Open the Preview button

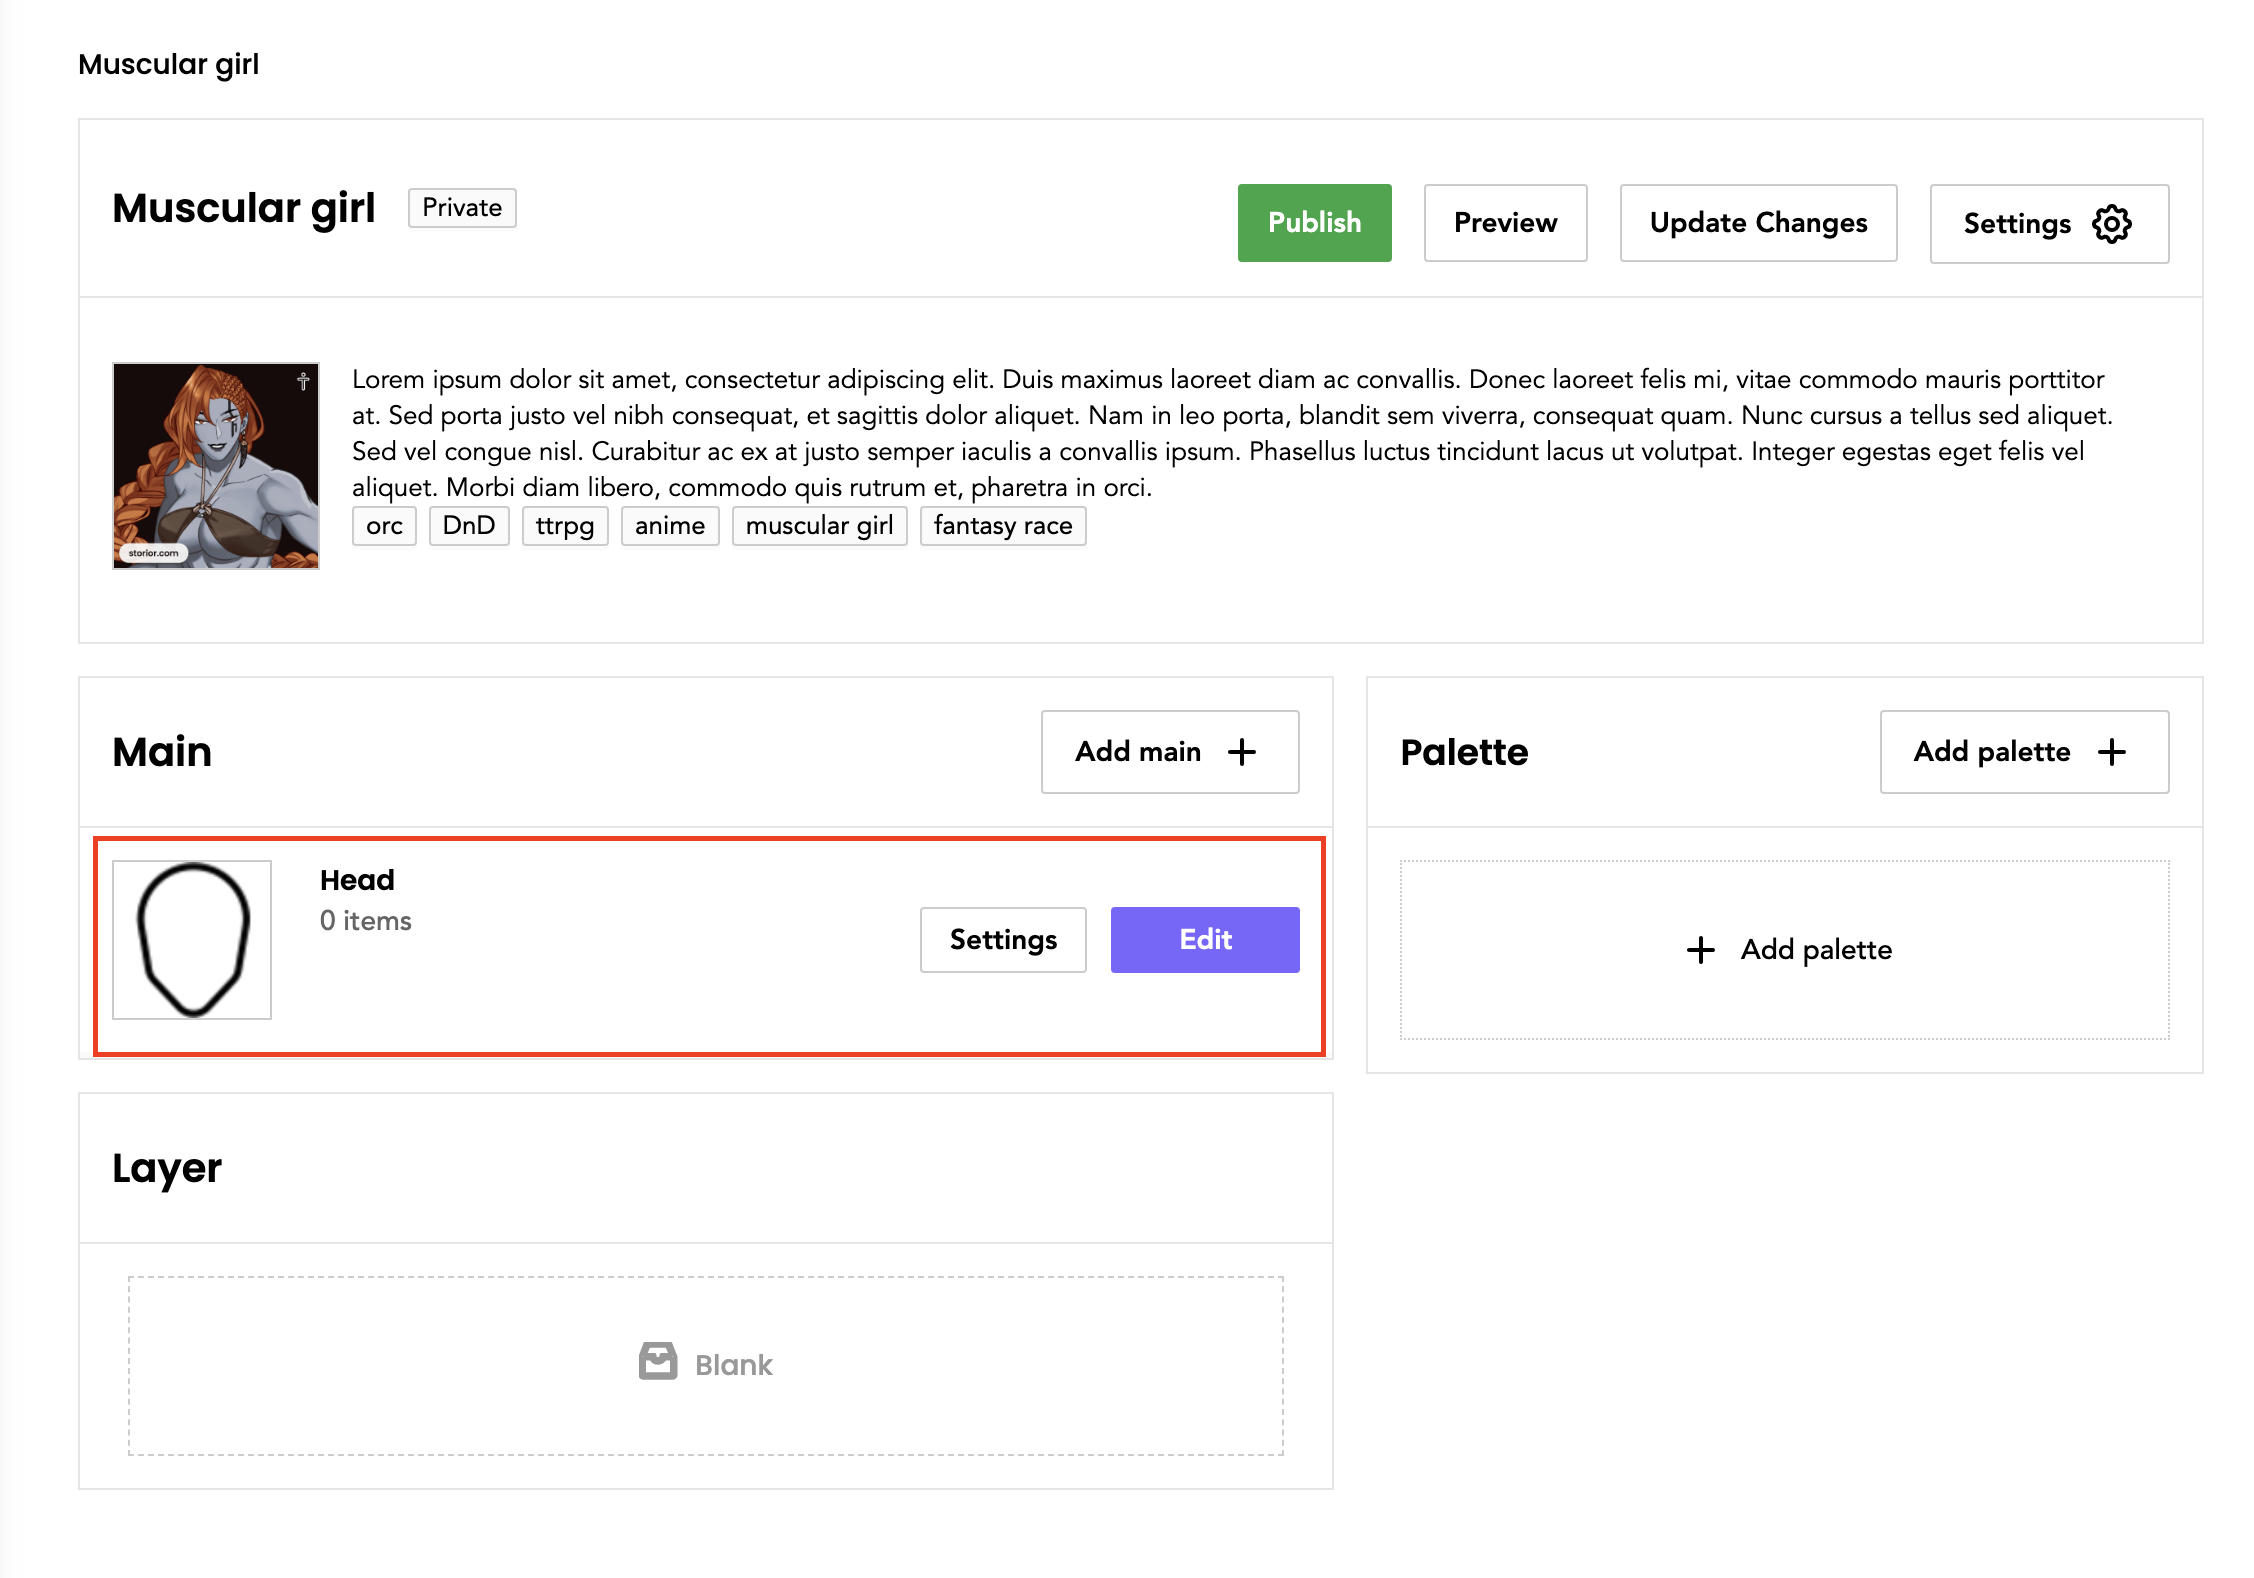1505,223
